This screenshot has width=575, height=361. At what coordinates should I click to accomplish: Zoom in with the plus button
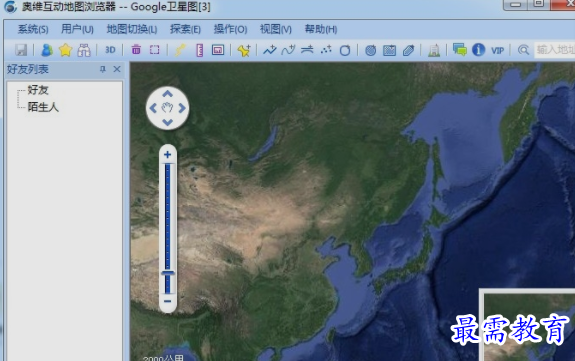pyautogui.click(x=168, y=154)
